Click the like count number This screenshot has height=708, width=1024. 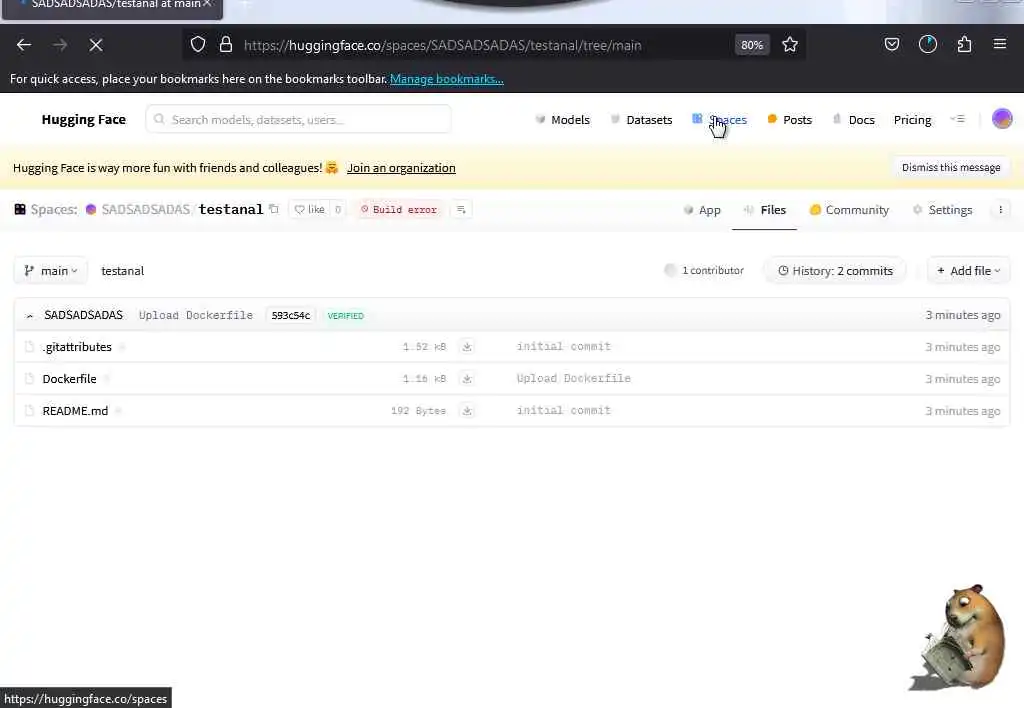click(338, 210)
